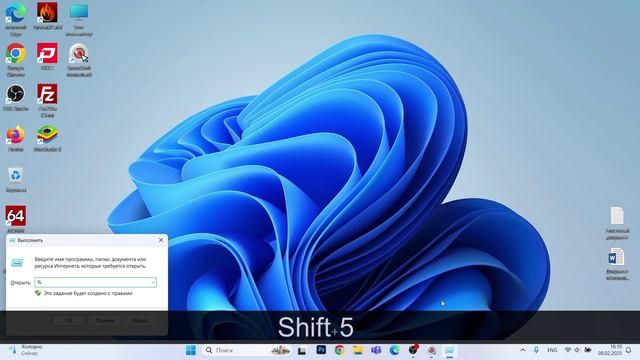Close the Run dialog

pyautogui.click(x=161, y=240)
